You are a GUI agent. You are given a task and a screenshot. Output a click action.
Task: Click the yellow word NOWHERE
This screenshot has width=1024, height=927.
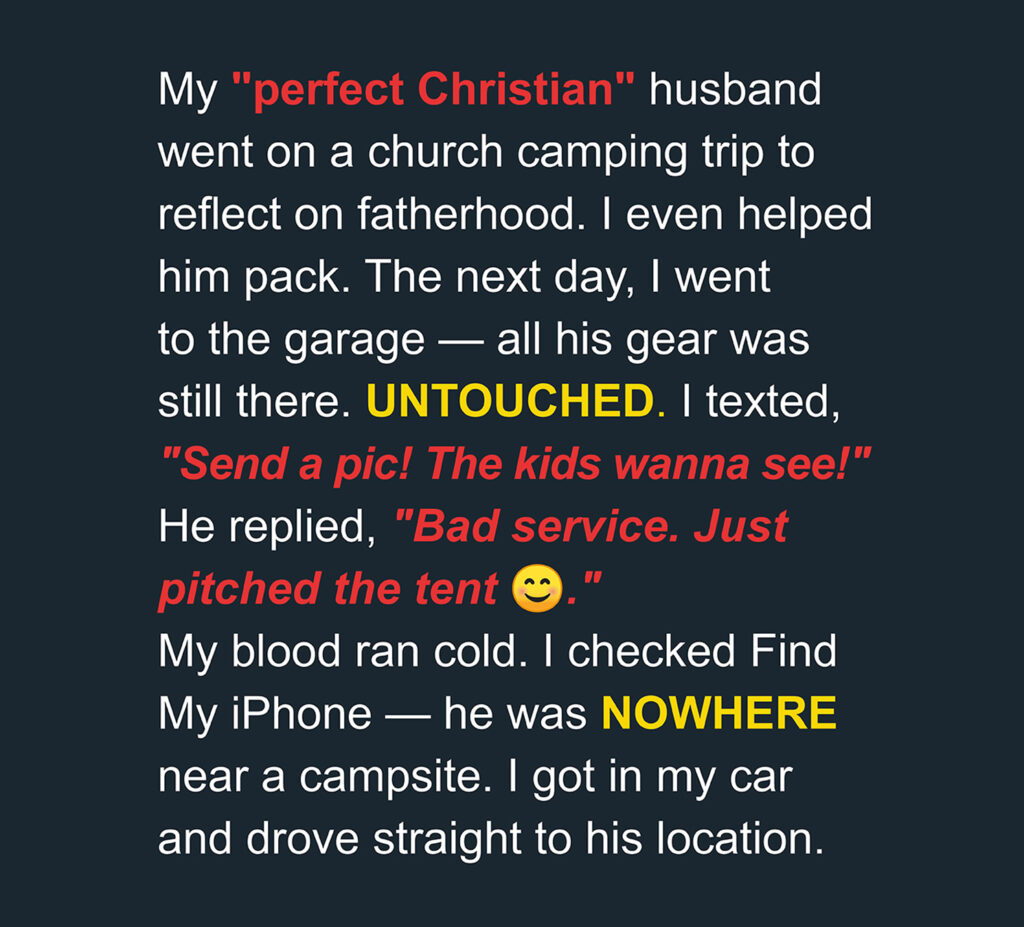point(719,713)
